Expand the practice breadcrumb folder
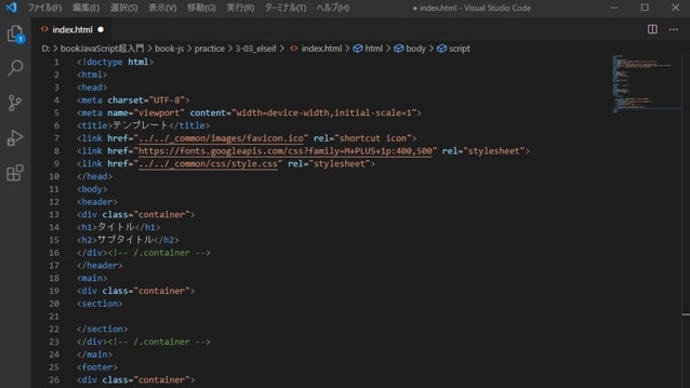 tap(209, 48)
